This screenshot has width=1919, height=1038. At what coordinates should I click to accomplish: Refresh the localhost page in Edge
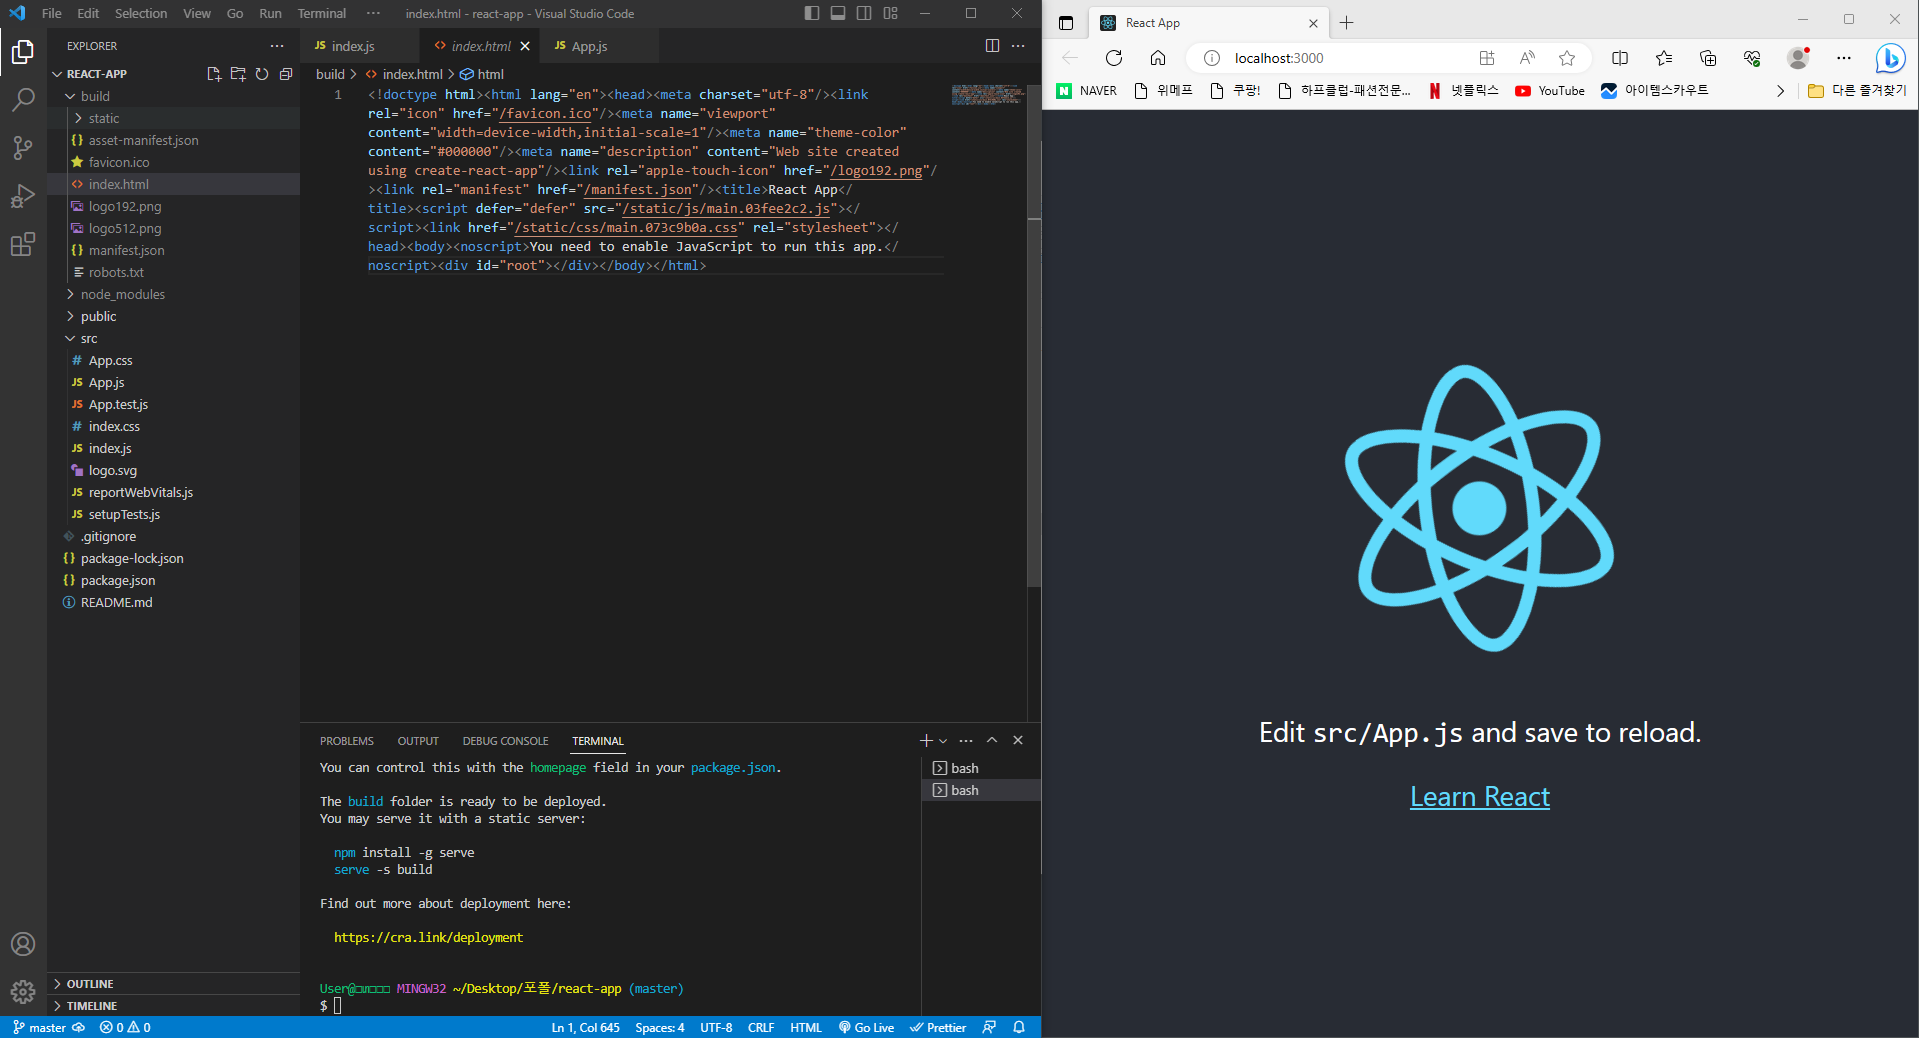1114,58
